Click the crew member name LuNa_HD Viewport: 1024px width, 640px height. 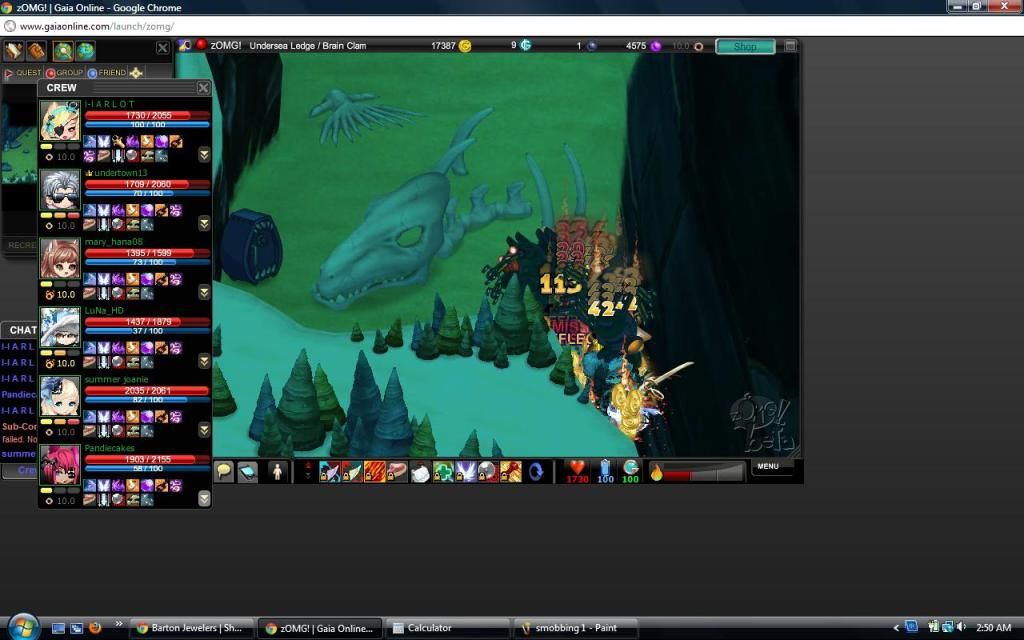[104, 310]
